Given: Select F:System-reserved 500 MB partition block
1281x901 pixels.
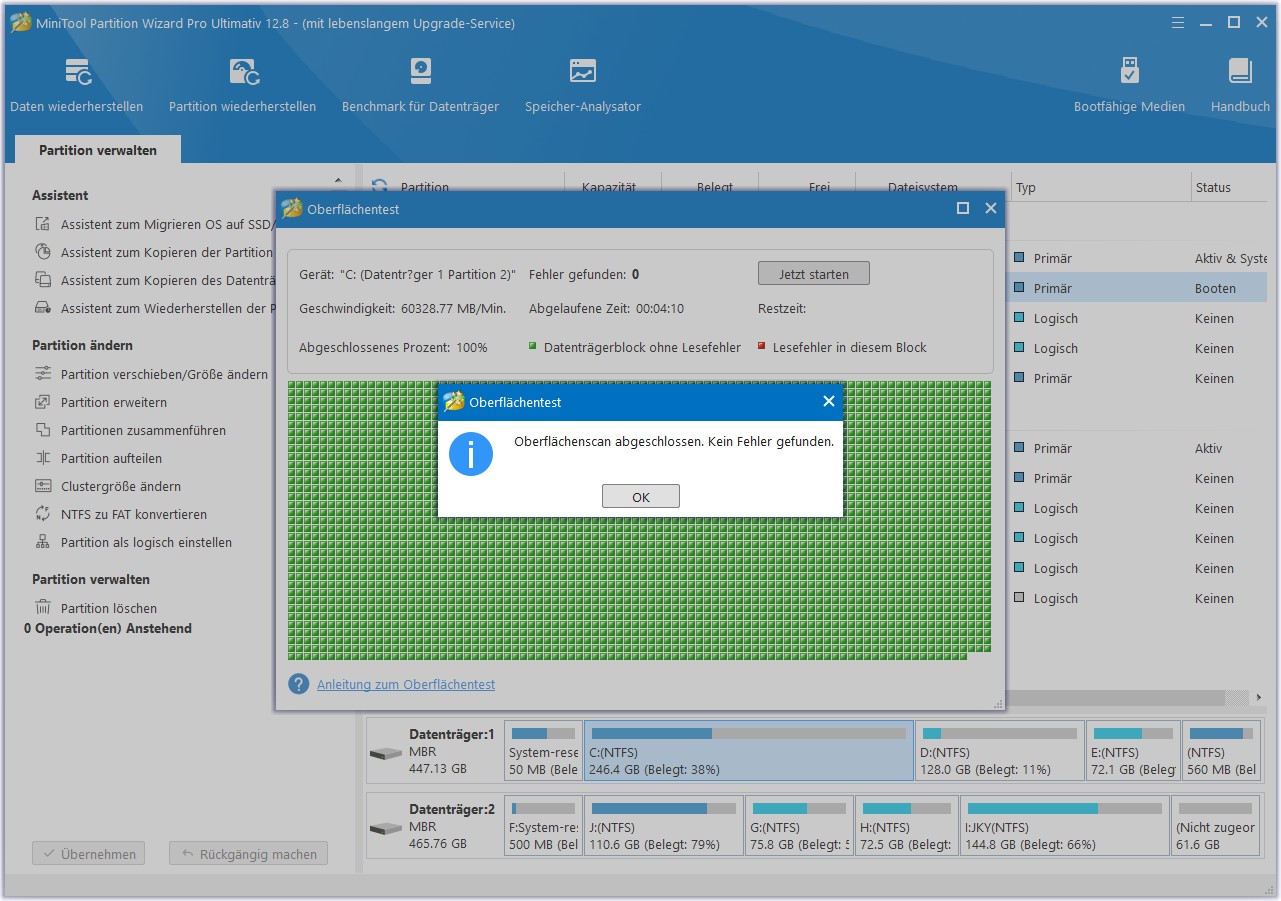Looking at the screenshot, I should tap(543, 827).
